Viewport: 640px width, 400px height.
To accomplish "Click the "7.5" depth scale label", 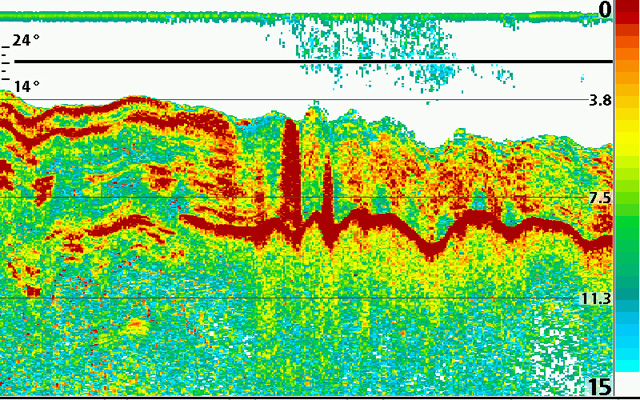I will click(600, 198).
